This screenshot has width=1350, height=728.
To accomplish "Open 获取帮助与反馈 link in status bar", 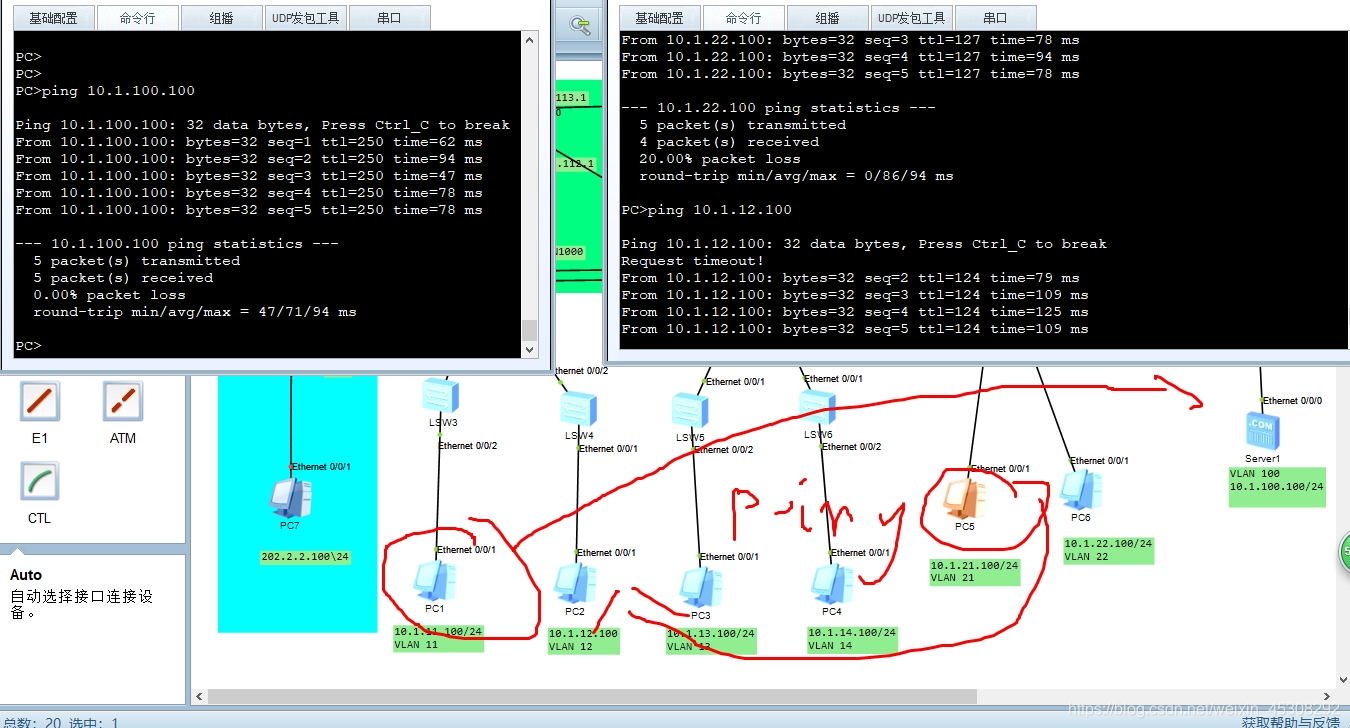I will click(x=1291, y=722).
